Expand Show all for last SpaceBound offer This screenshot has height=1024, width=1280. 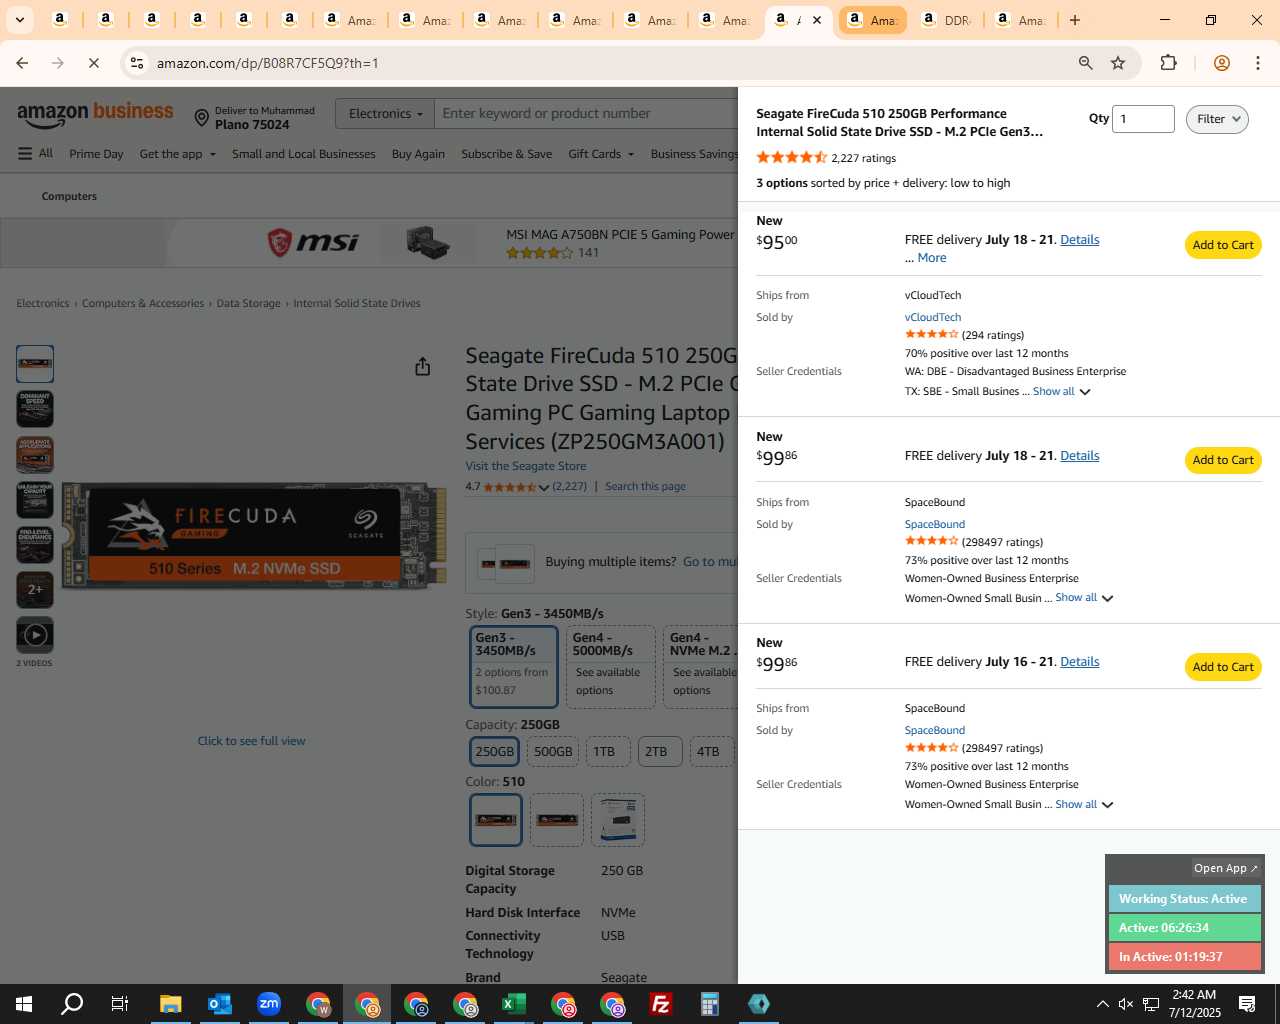(x=1084, y=804)
